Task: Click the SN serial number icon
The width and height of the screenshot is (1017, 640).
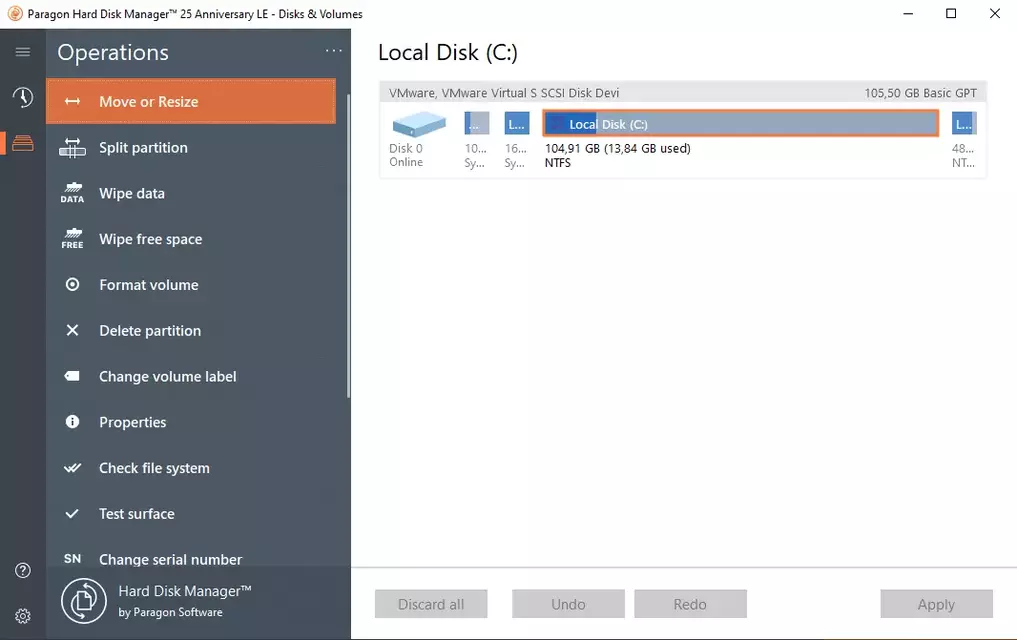Action: (x=73, y=558)
